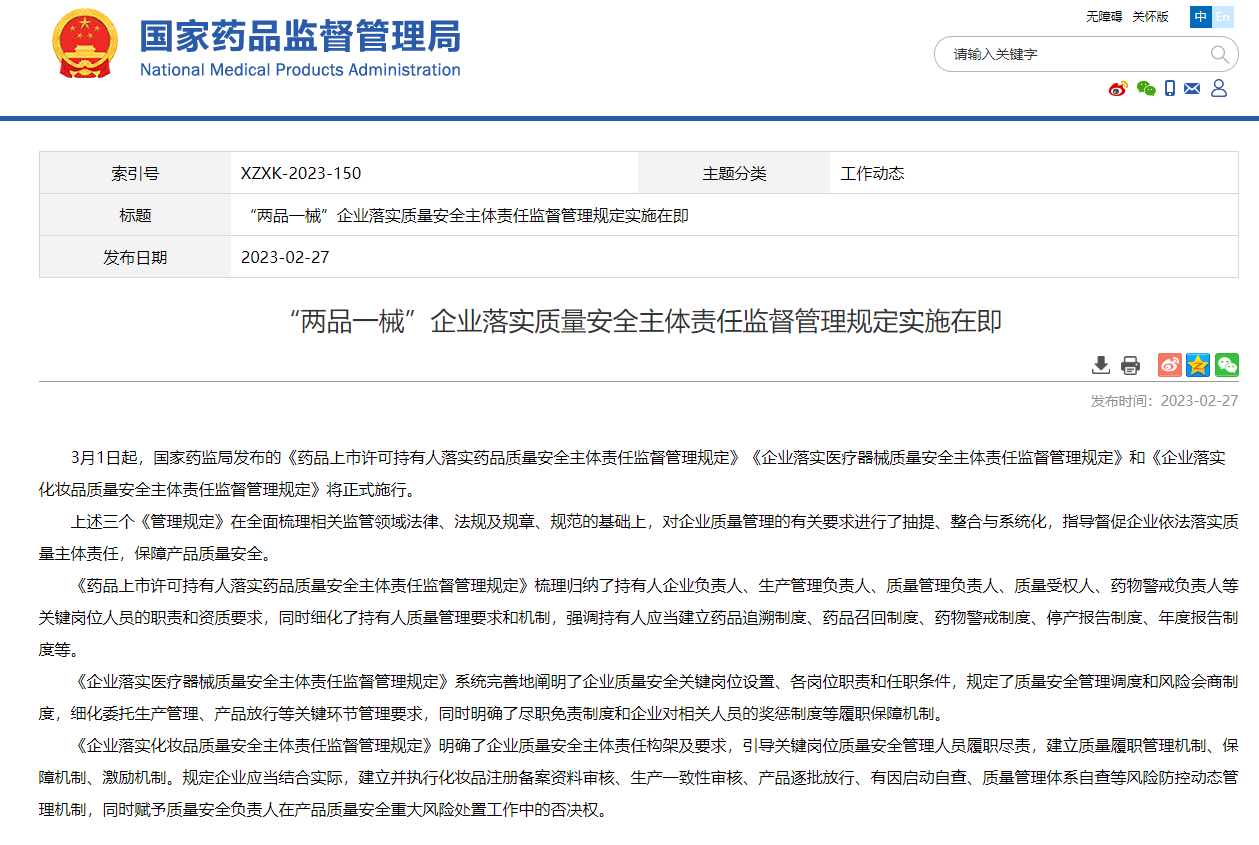The image size is (1259, 845).
Task: Open the mobile app icon in header
Action: point(1169,89)
